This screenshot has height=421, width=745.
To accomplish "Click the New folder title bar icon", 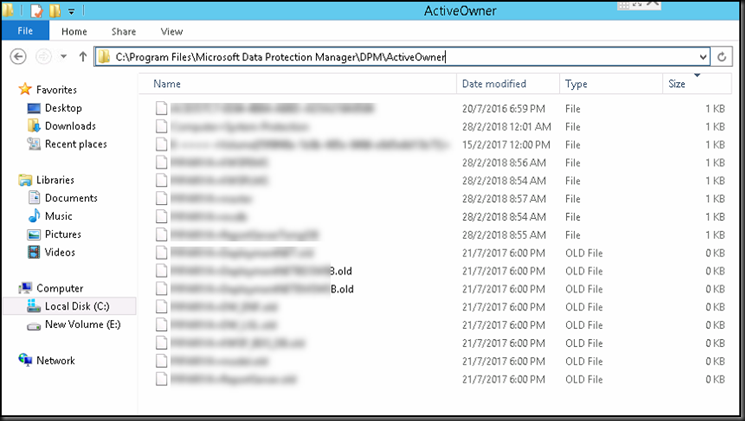I will pyautogui.click(x=55, y=10).
